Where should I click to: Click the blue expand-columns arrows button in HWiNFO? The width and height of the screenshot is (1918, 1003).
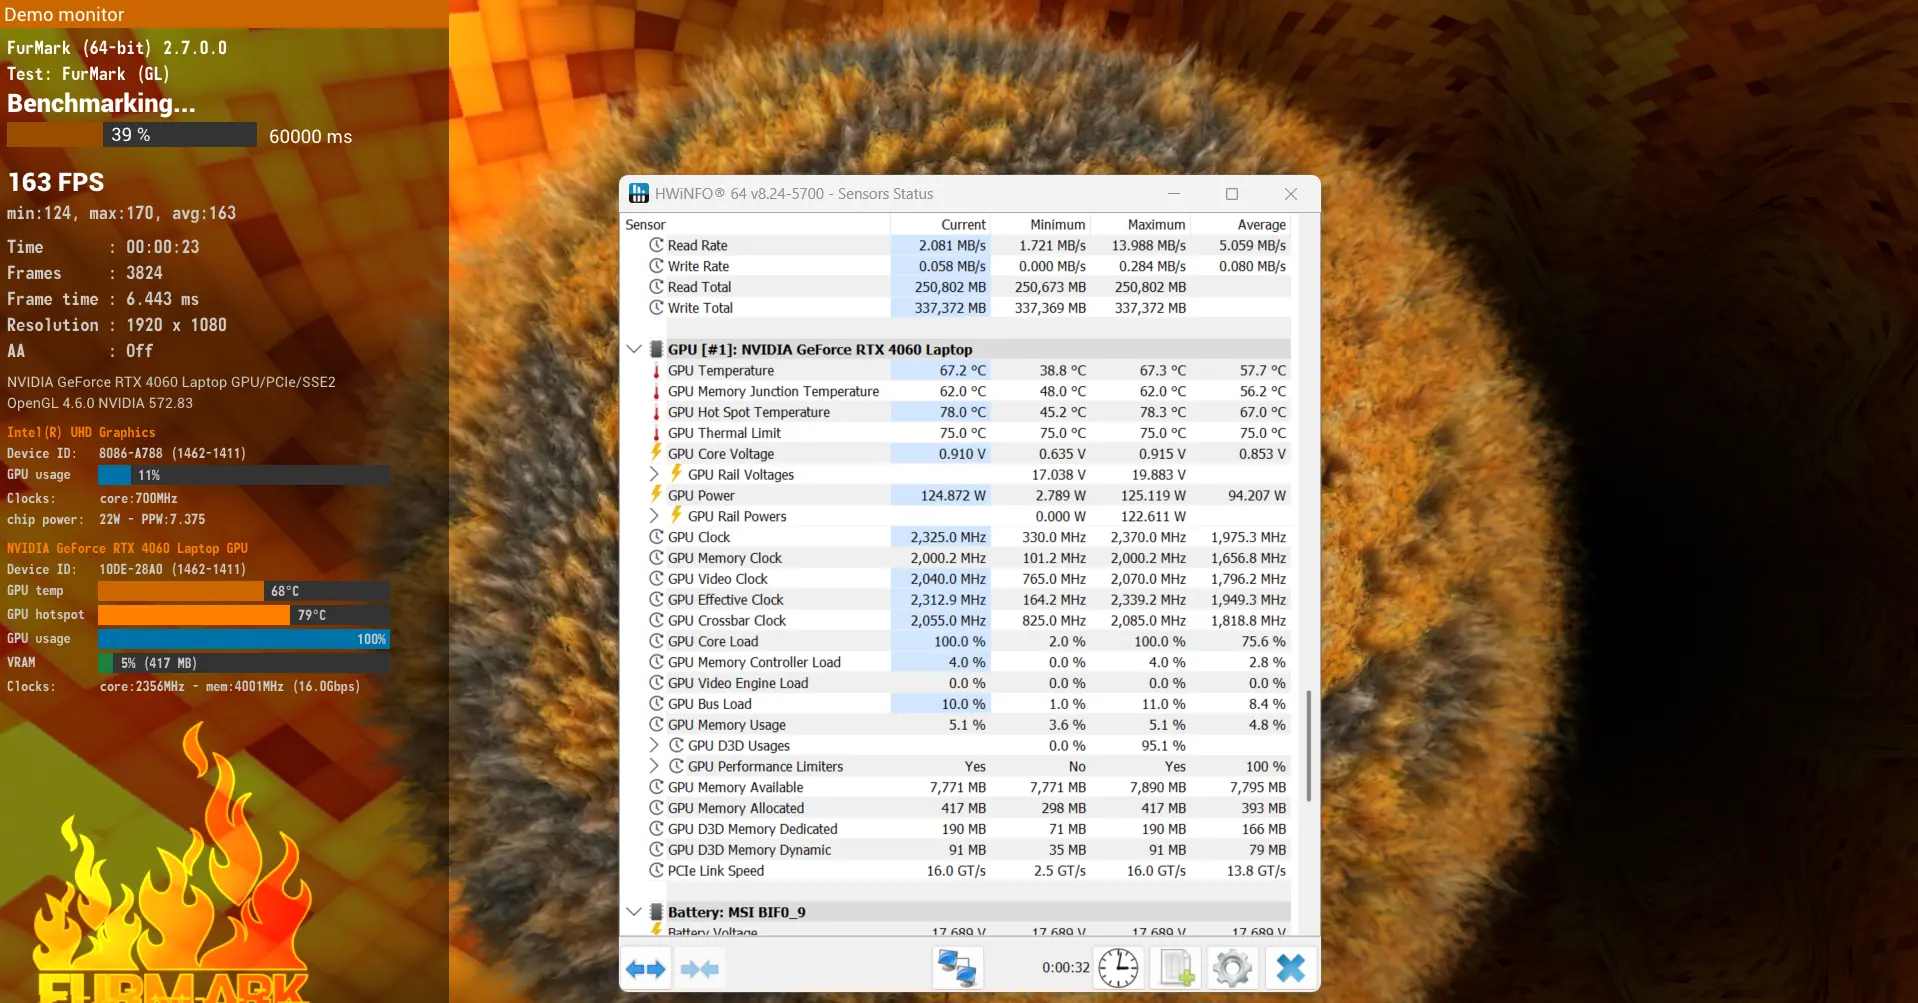646,968
